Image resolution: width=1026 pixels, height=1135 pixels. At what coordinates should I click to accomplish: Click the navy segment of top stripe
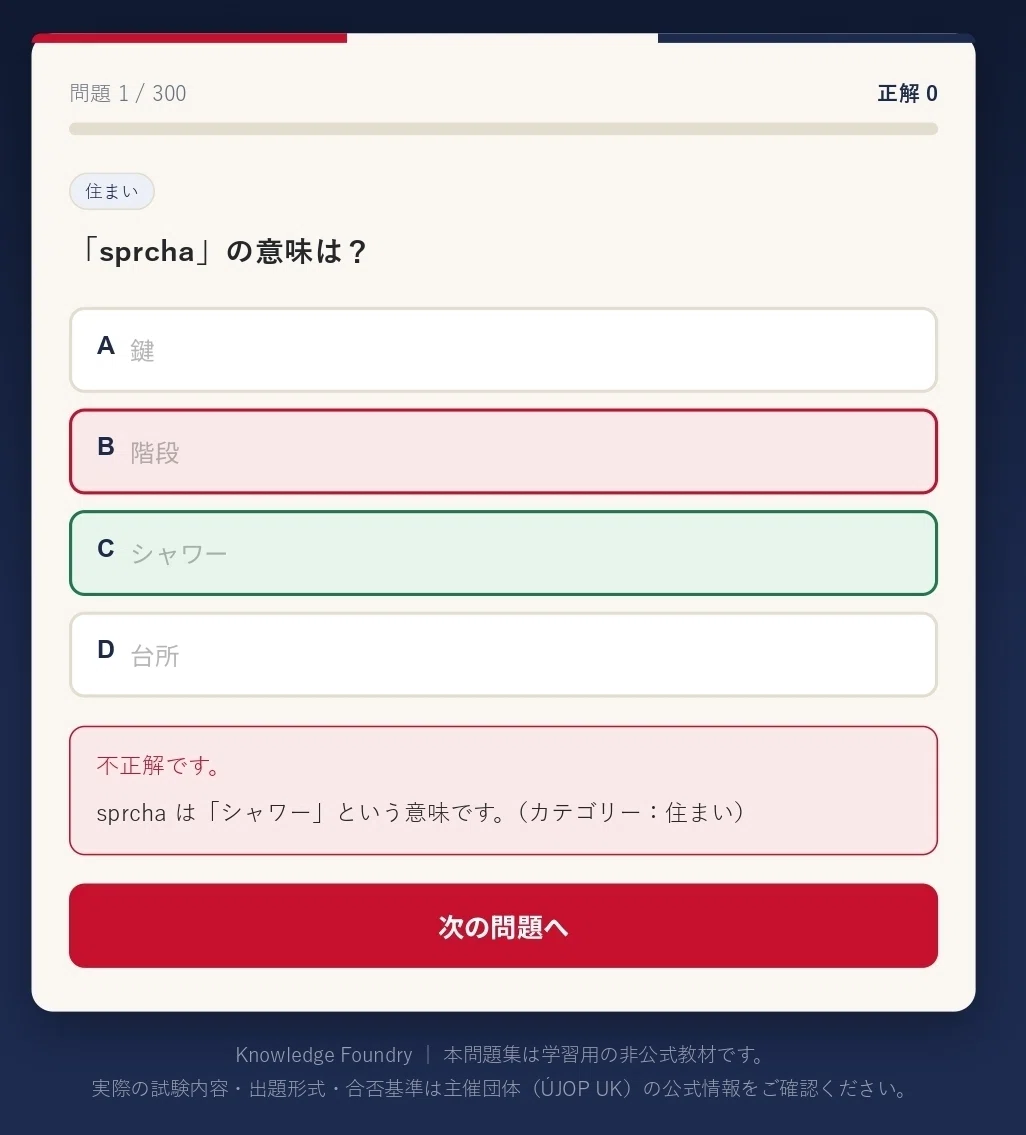point(817,38)
